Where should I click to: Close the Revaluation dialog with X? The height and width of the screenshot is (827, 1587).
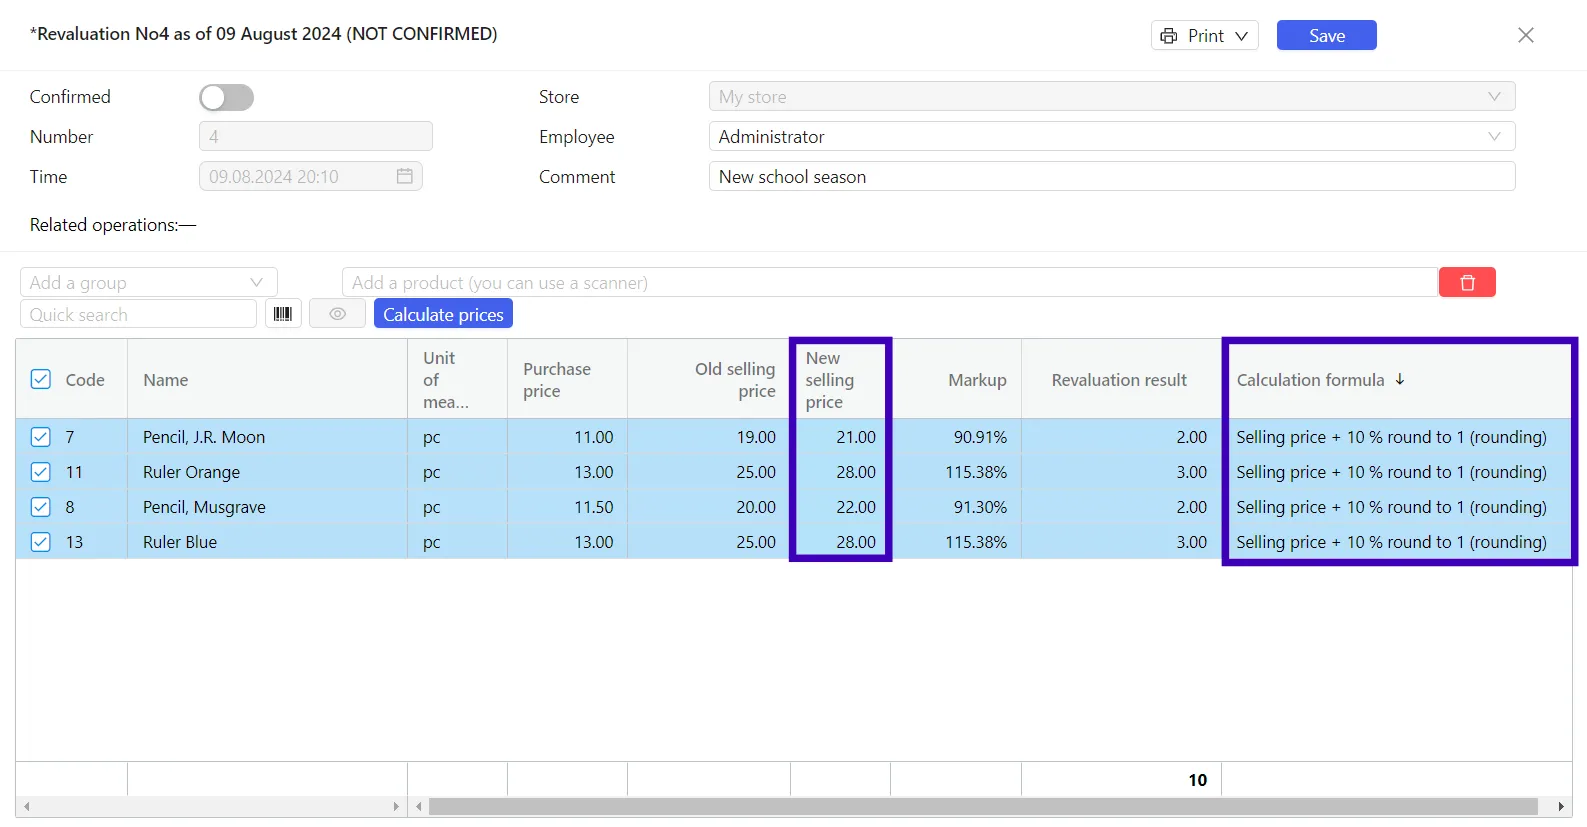pyautogui.click(x=1526, y=35)
